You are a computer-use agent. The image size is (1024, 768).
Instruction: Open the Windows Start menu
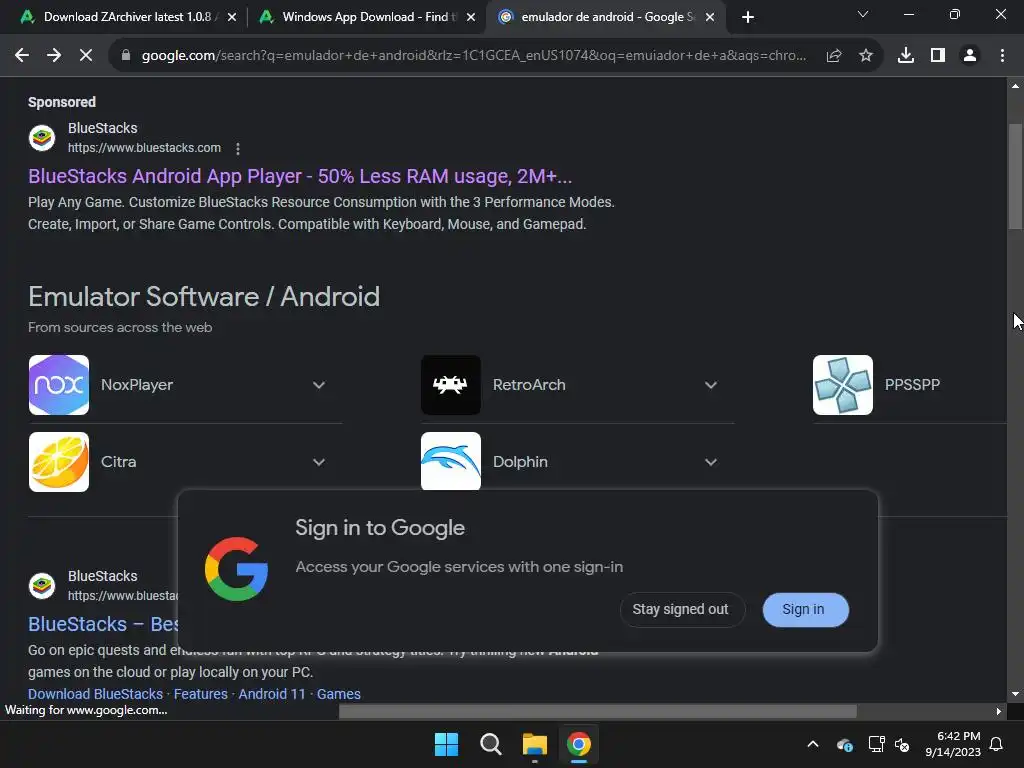point(447,744)
